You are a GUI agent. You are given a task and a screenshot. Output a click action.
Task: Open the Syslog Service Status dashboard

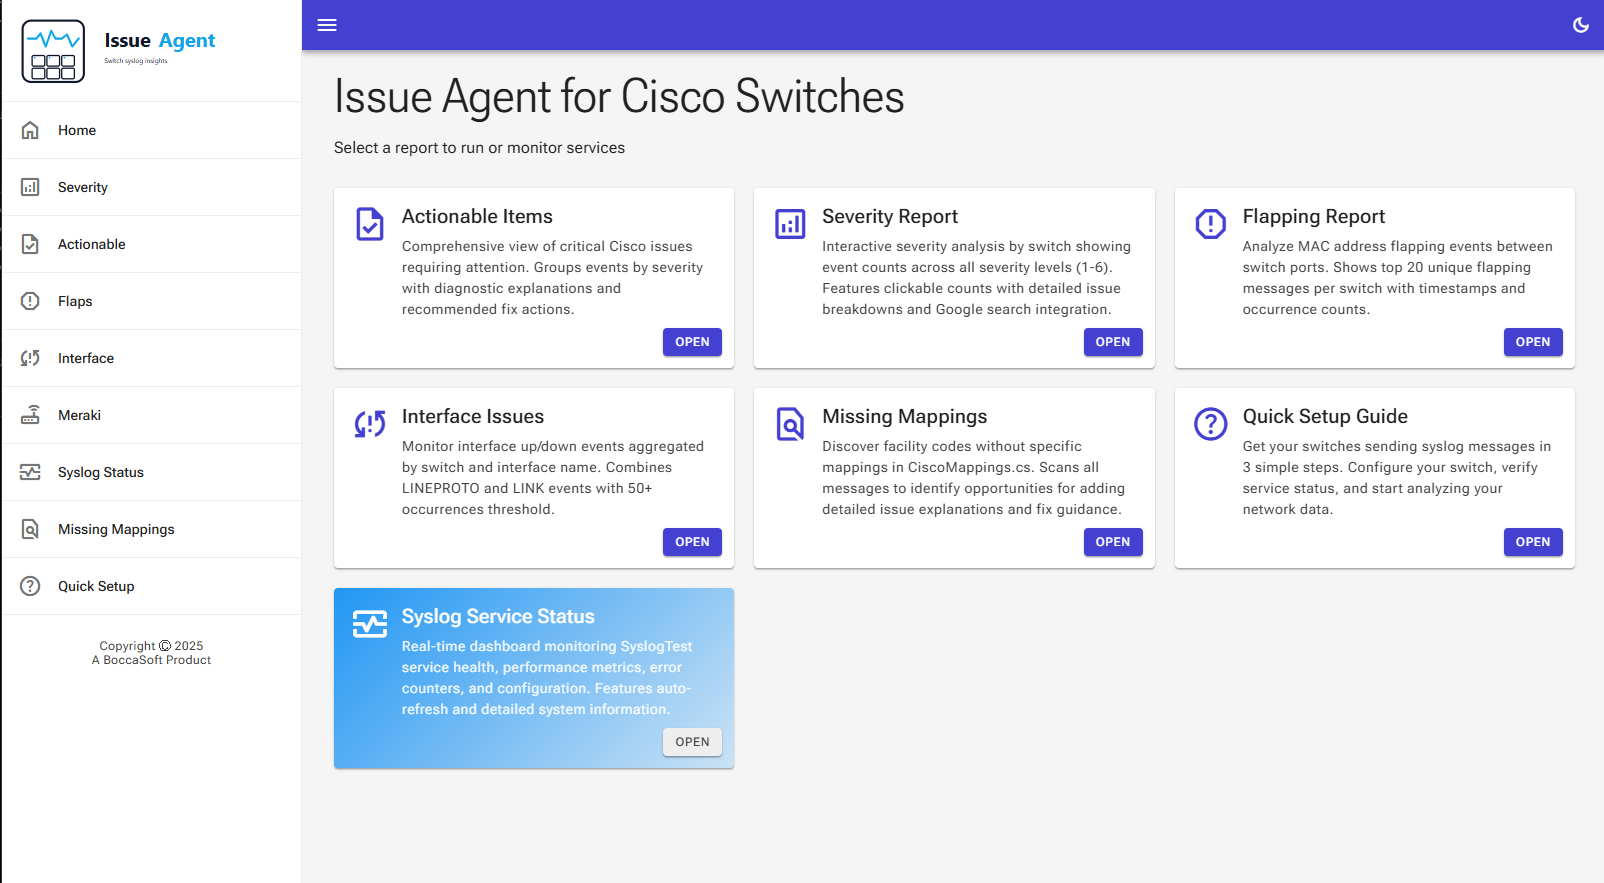tap(692, 742)
